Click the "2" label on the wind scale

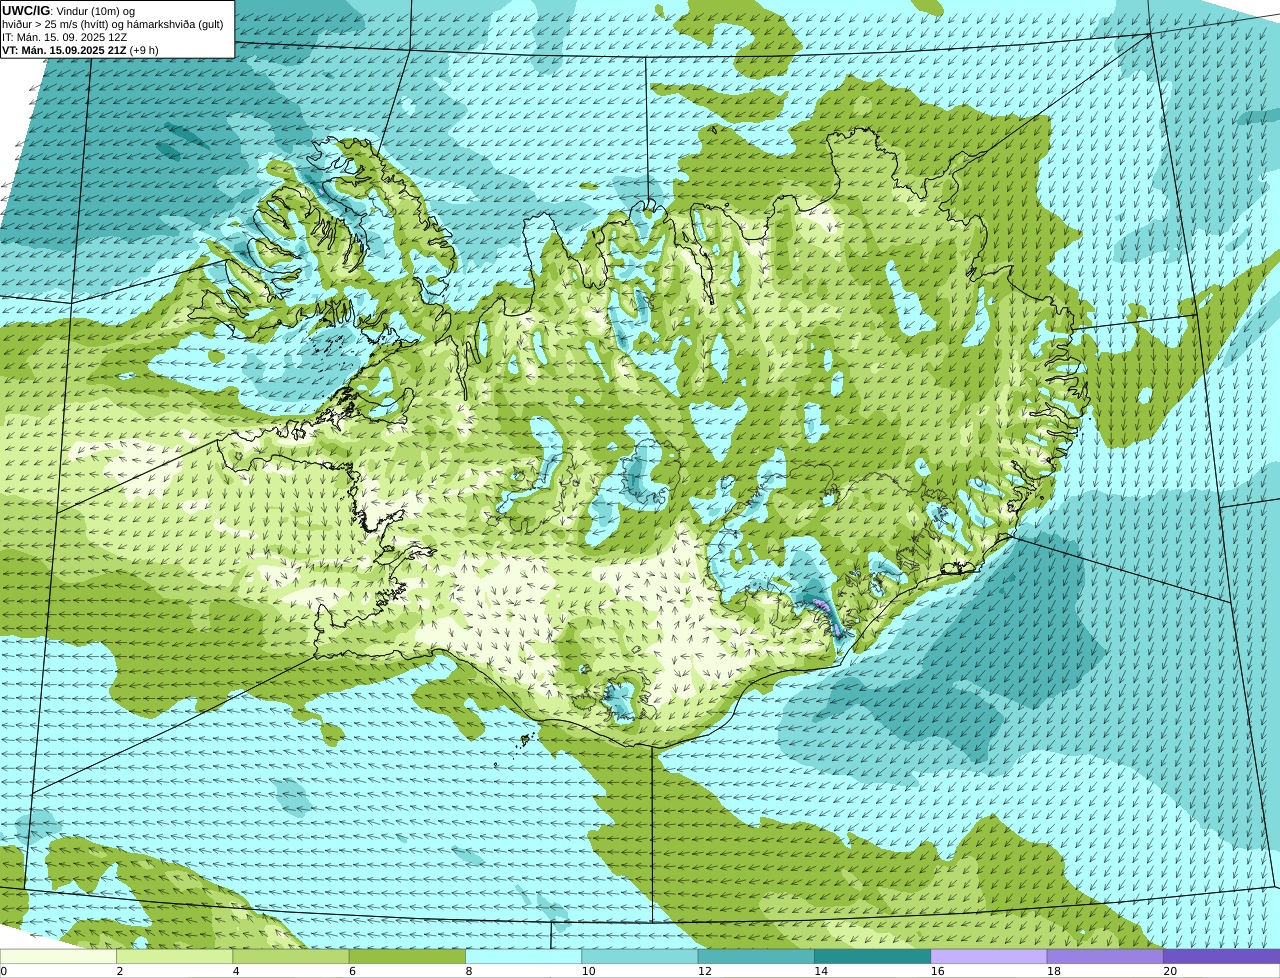tap(120, 971)
